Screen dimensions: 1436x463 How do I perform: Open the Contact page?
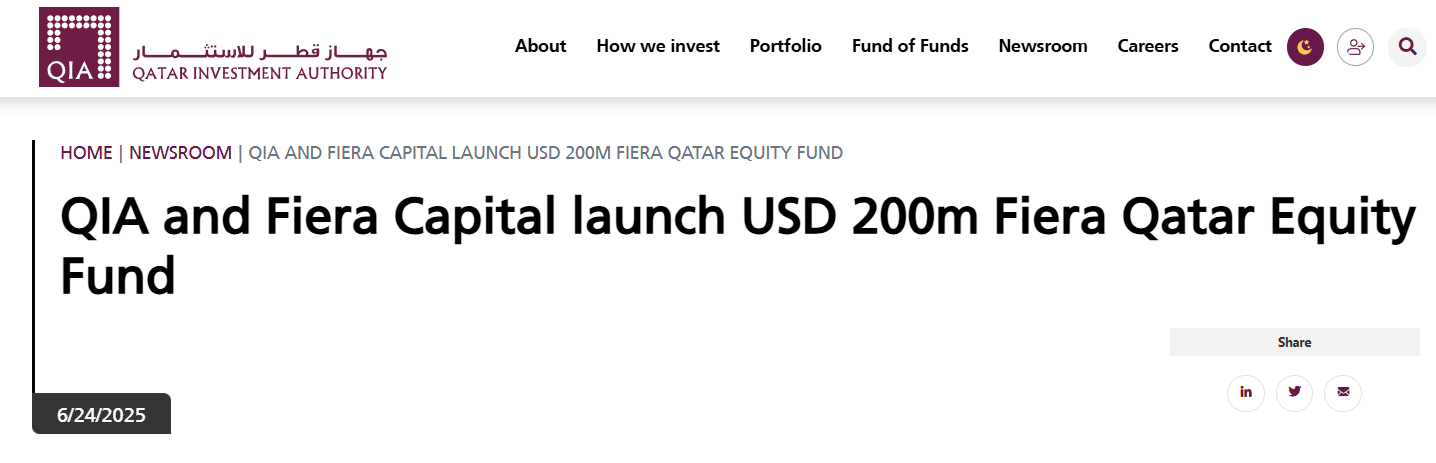[x=1240, y=46]
